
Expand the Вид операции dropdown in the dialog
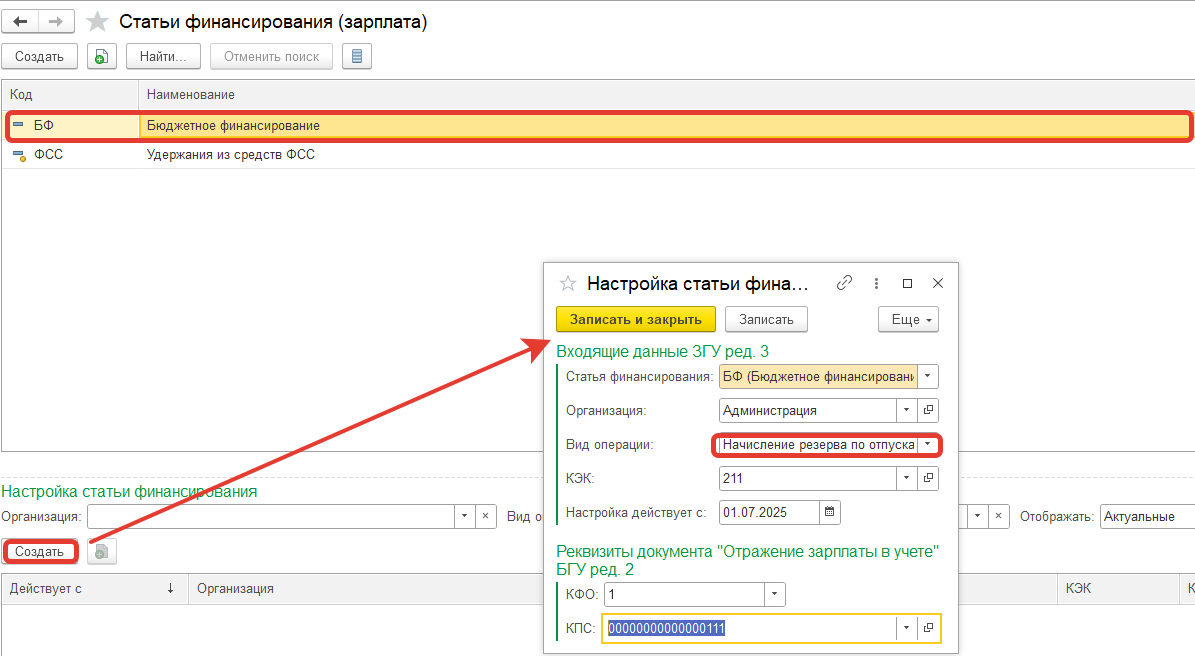pos(928,444)
